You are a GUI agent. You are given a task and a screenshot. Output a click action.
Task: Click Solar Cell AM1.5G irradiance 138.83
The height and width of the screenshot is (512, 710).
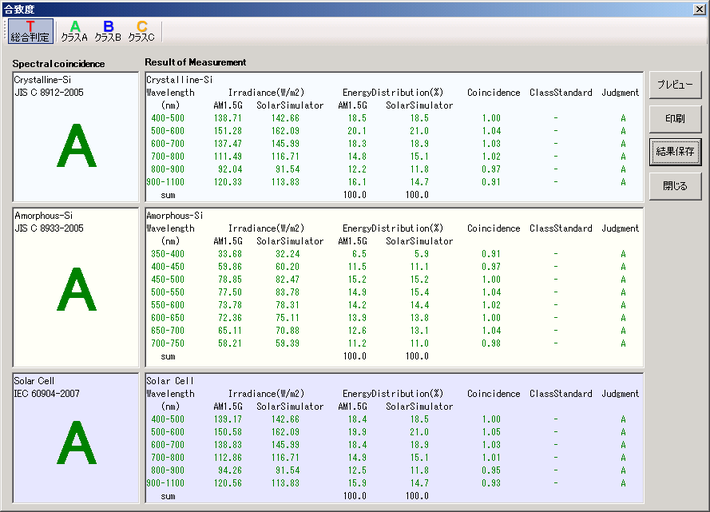coord(228,445)
